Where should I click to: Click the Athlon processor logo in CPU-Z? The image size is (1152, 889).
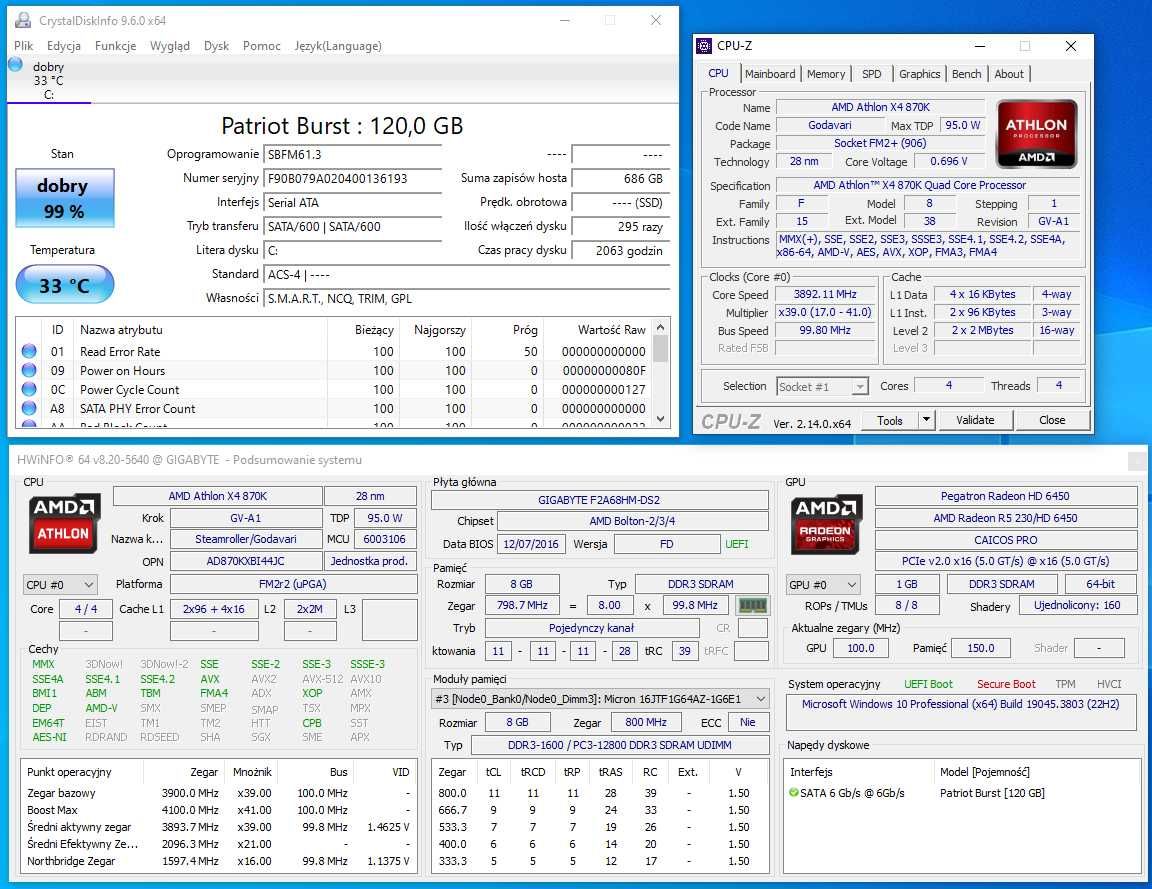(x=1037, y=134)
